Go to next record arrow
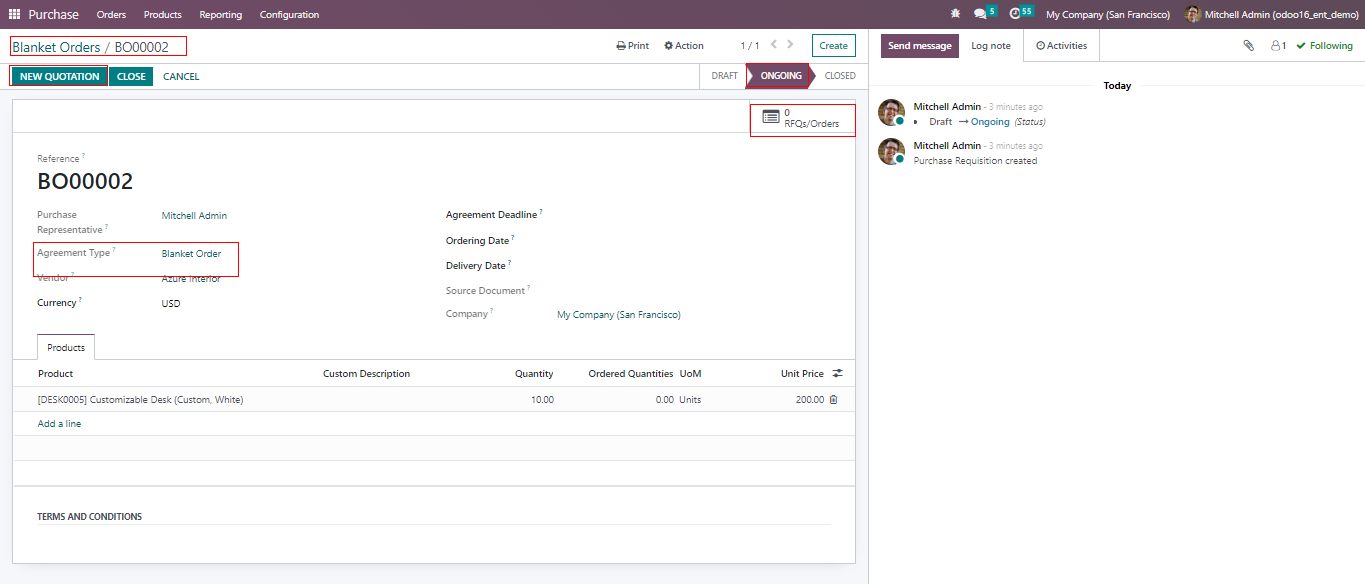 pos(790,45)
